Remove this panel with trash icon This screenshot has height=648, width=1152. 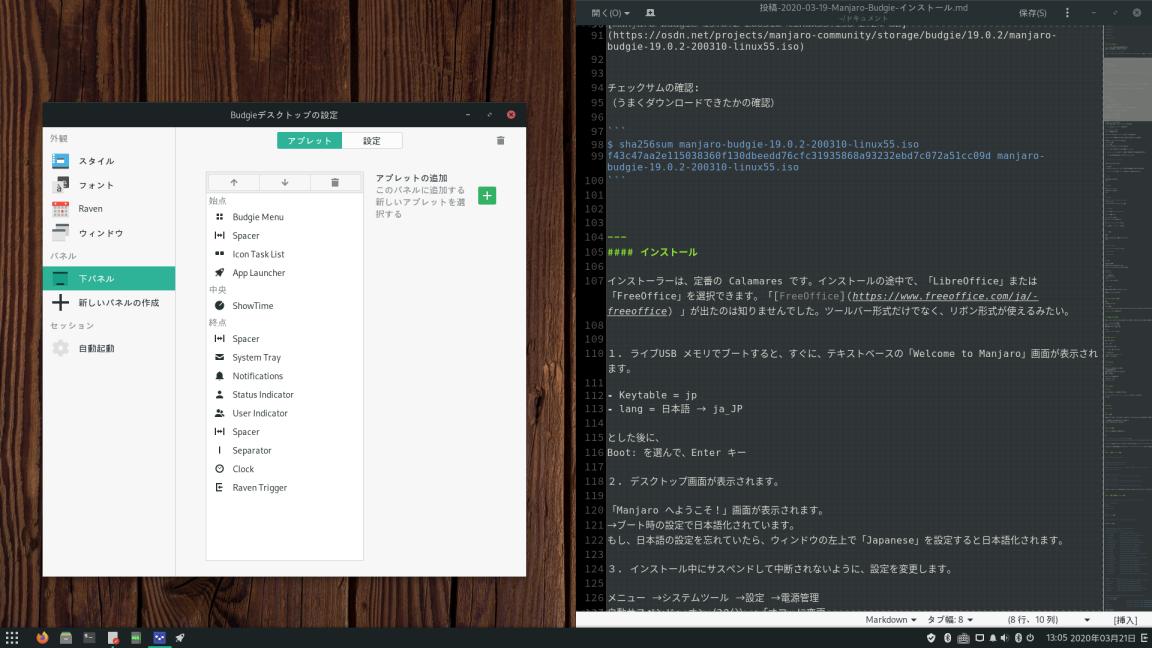tap(500, 140)
